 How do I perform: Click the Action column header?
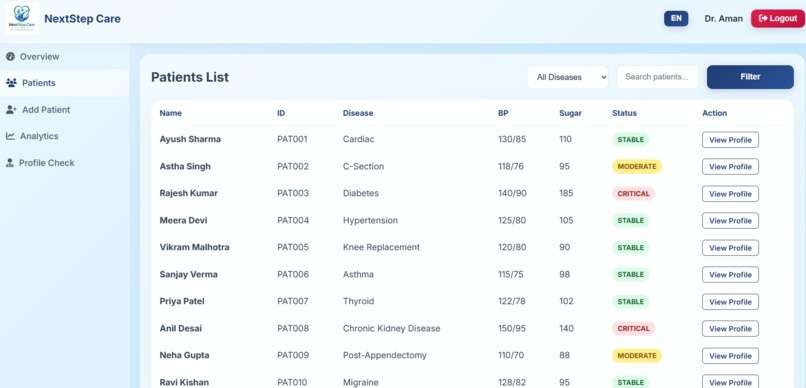tap(715, 113)
